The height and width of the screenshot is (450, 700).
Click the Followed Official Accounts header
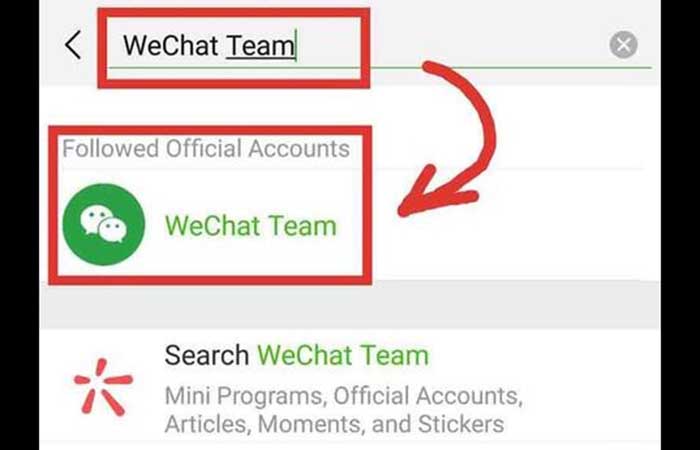coord(206,148)
